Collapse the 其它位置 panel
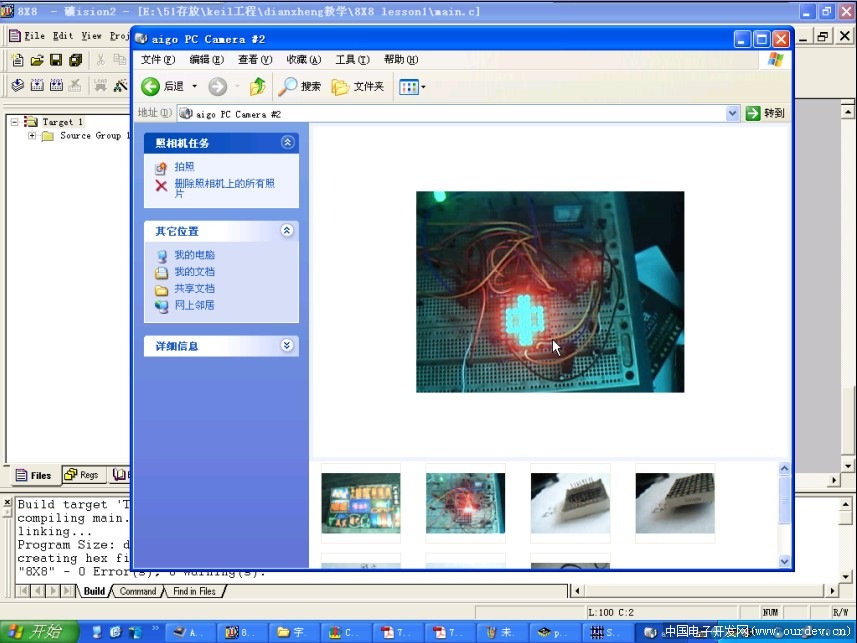Viewport: 857px width, 643px height. pos(287,231)
